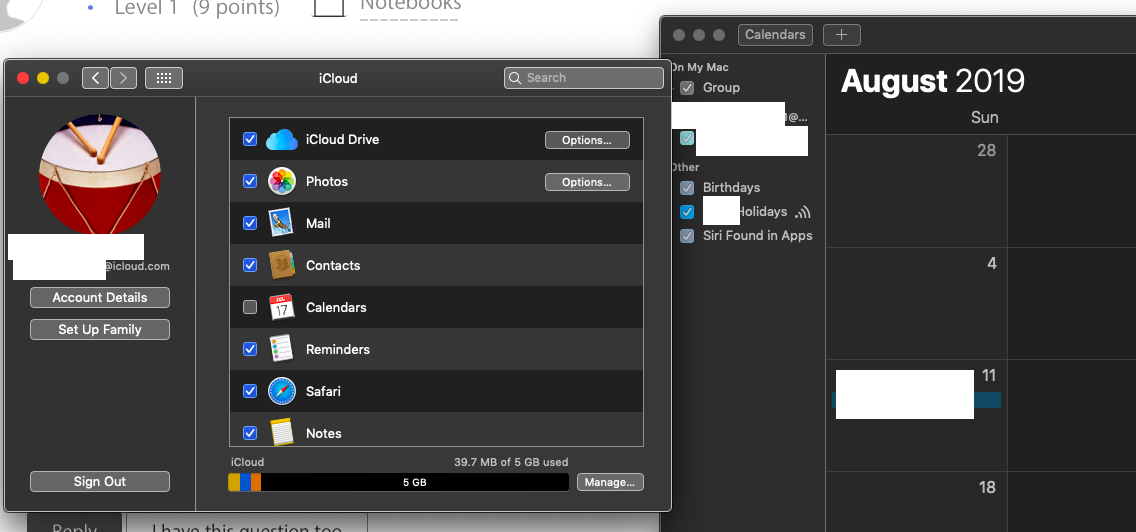Click the Search field in iCloud window
Viewport: 1136px width, 532px height.
(x=584, y=78)
